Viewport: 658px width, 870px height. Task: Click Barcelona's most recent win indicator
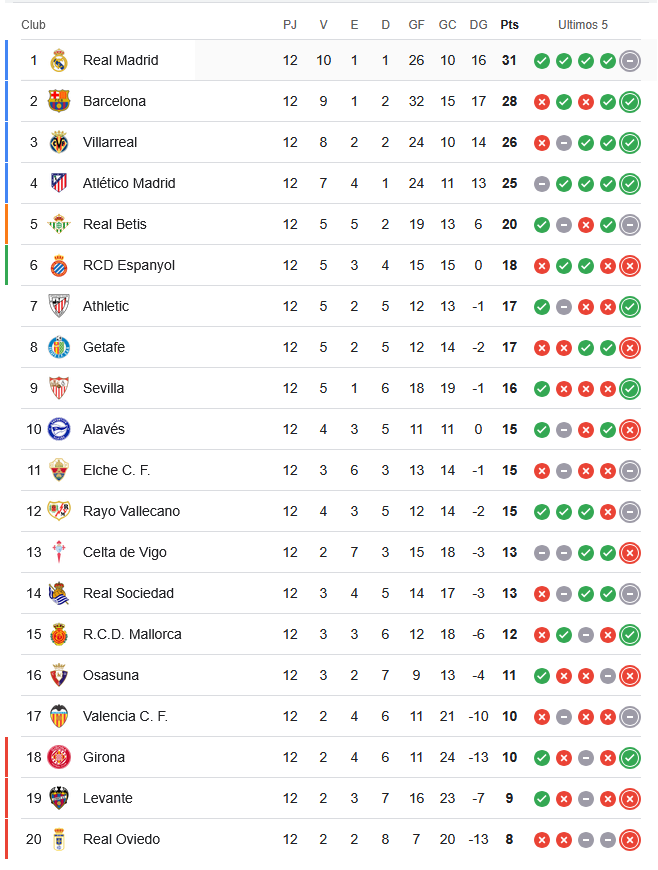(630, 102)
